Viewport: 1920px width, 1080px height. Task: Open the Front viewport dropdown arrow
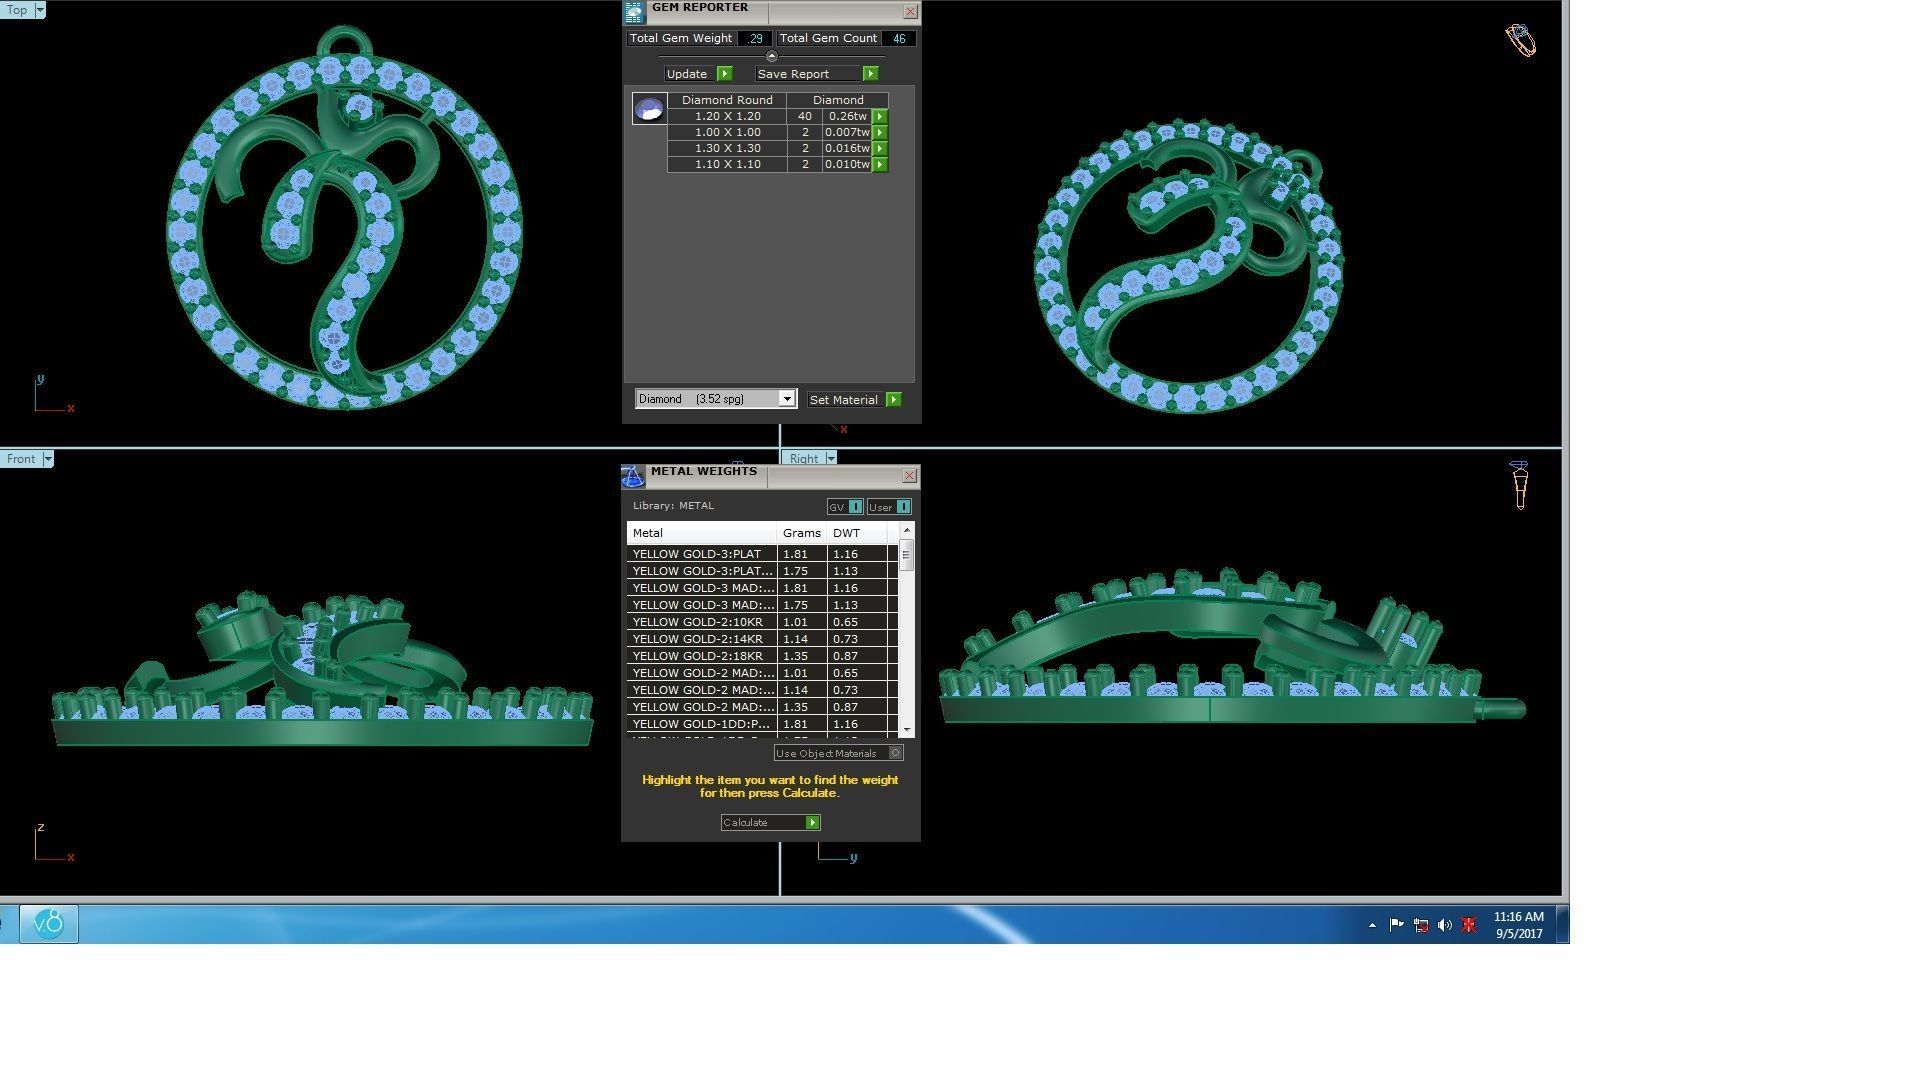pos(47,459)
